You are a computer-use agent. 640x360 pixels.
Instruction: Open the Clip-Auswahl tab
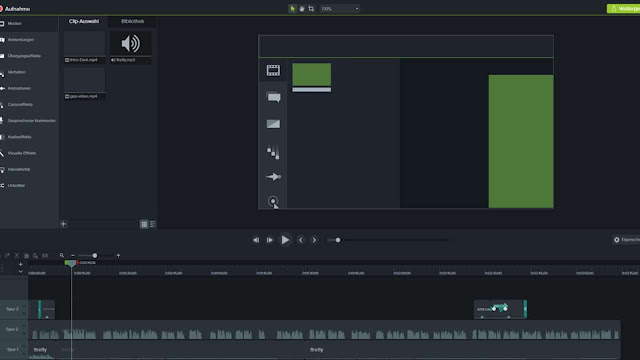point(84,21)
